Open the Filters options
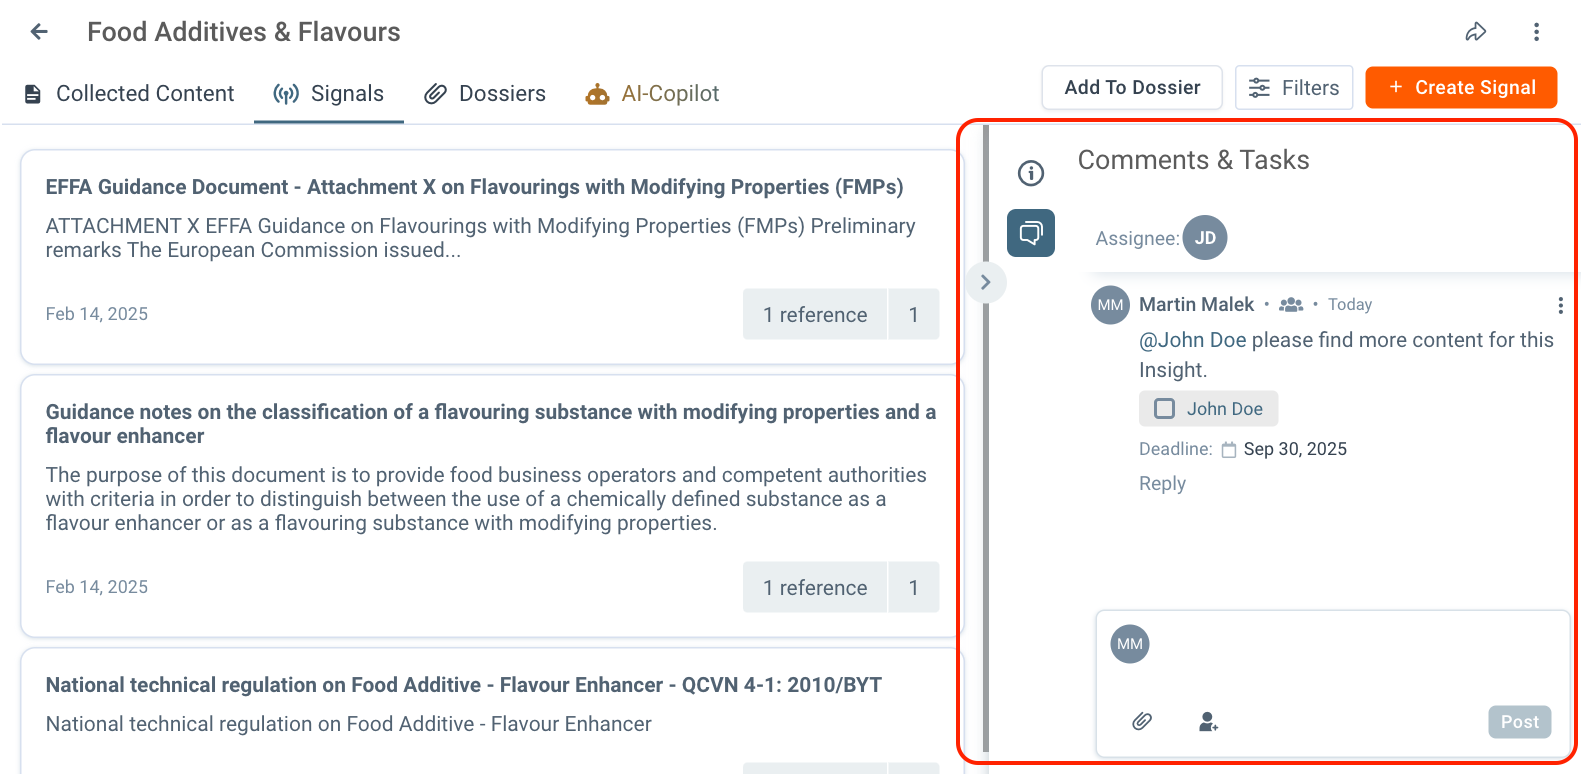 pyautogui.click(x=1293, y=88)
